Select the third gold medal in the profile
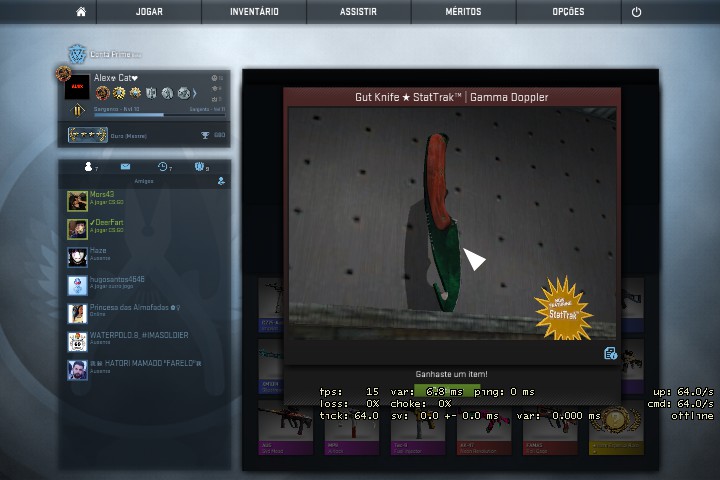 click(x=135, y=93)
